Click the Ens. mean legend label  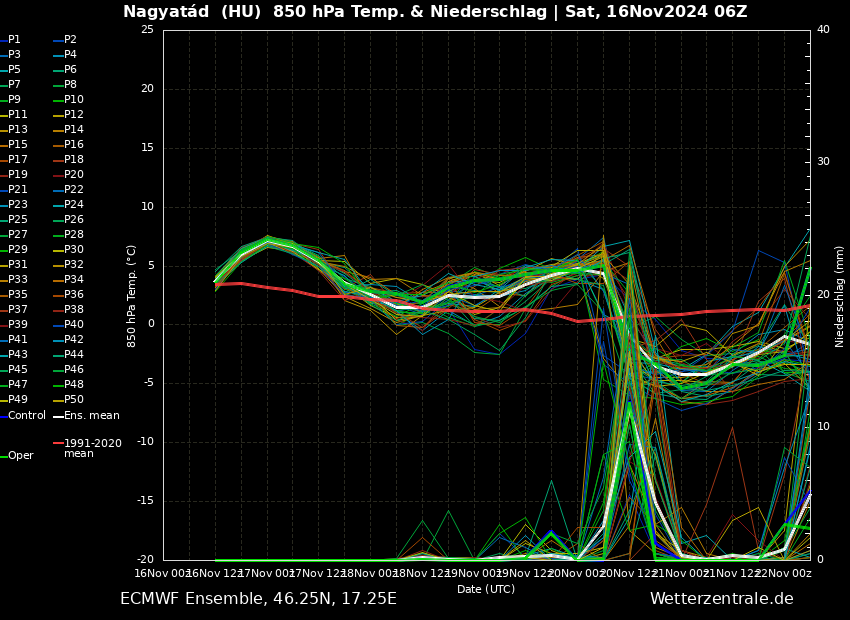(x=91, y=415)
